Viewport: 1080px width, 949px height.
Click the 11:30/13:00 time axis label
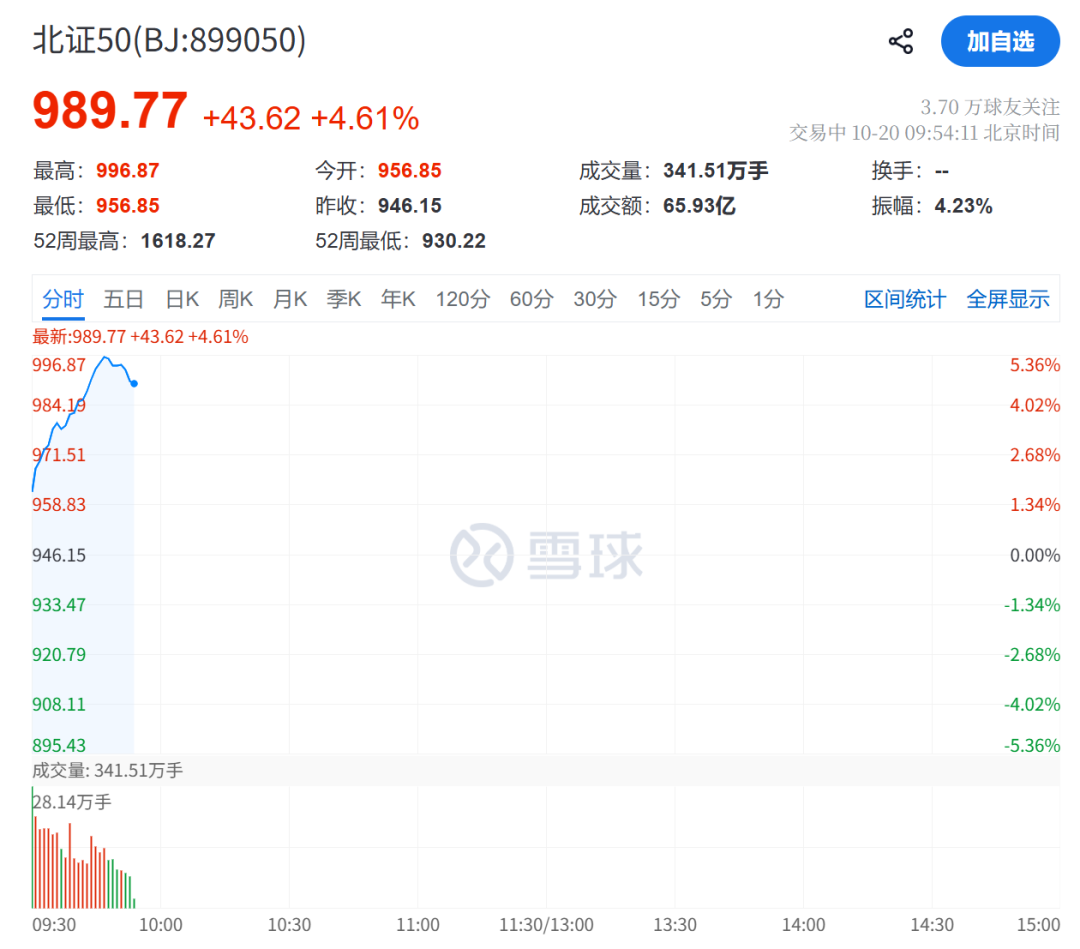546,924
